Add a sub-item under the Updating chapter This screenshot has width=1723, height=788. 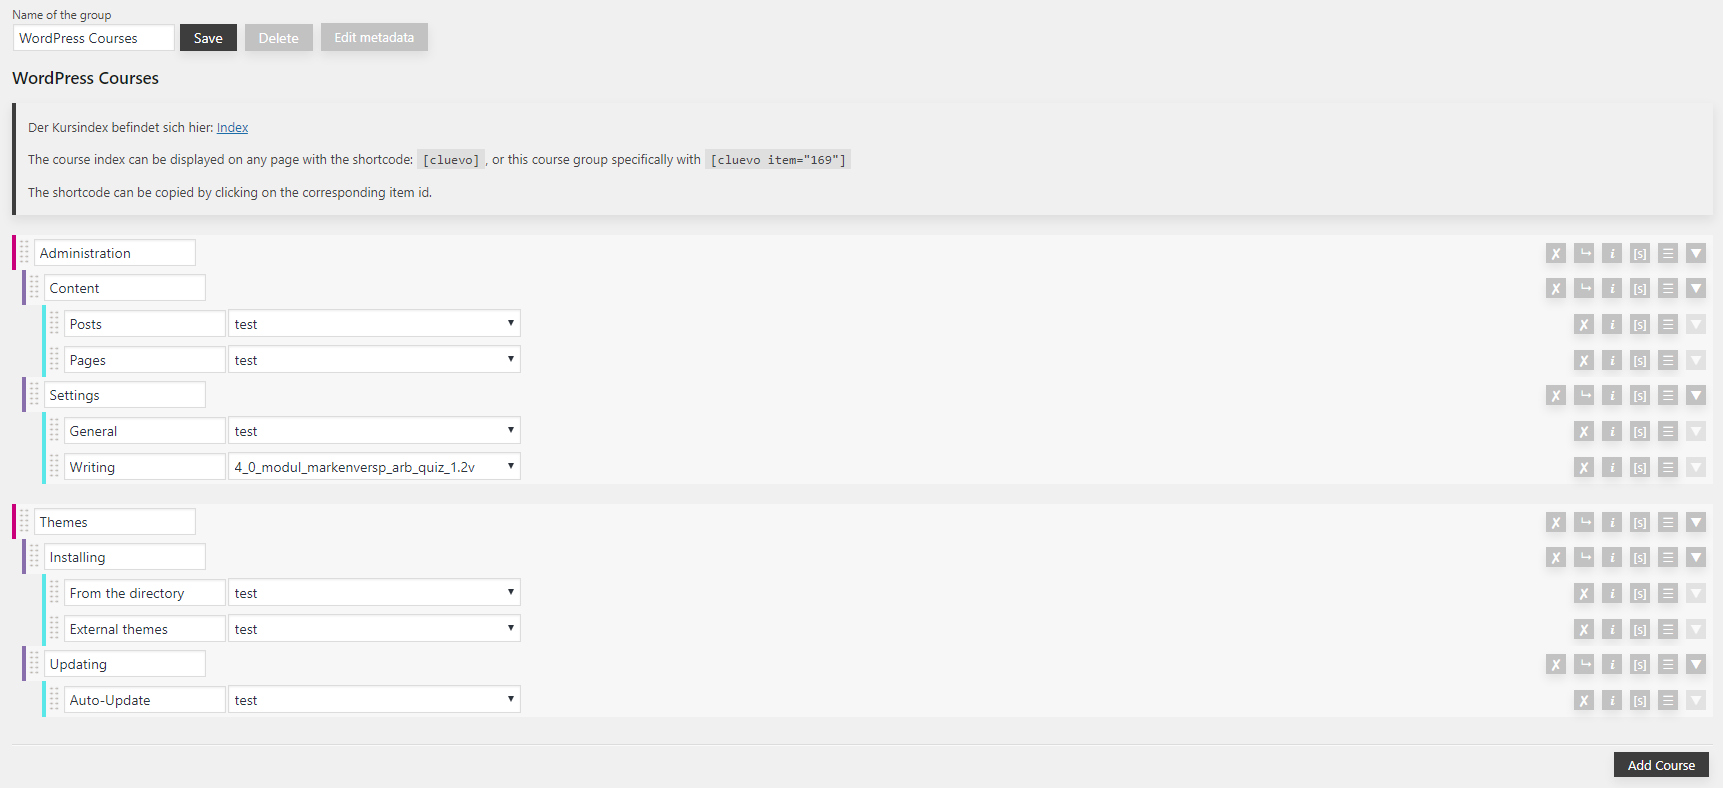coord(1584,665)
